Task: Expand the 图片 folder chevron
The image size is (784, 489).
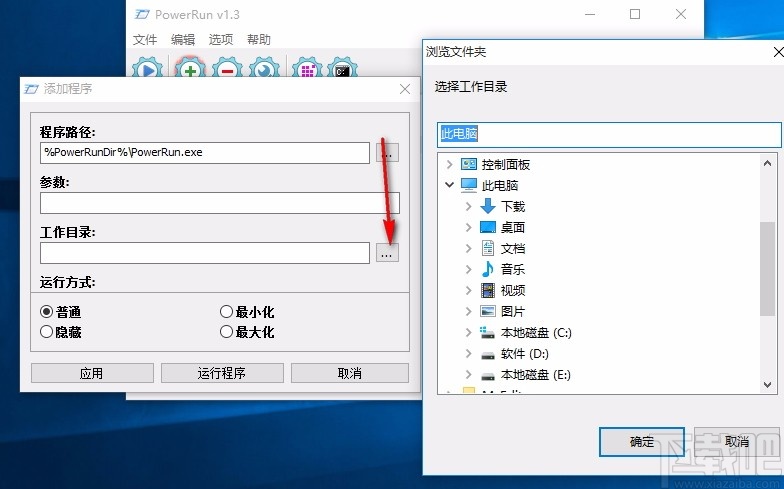Action: (x=468, y=311)
